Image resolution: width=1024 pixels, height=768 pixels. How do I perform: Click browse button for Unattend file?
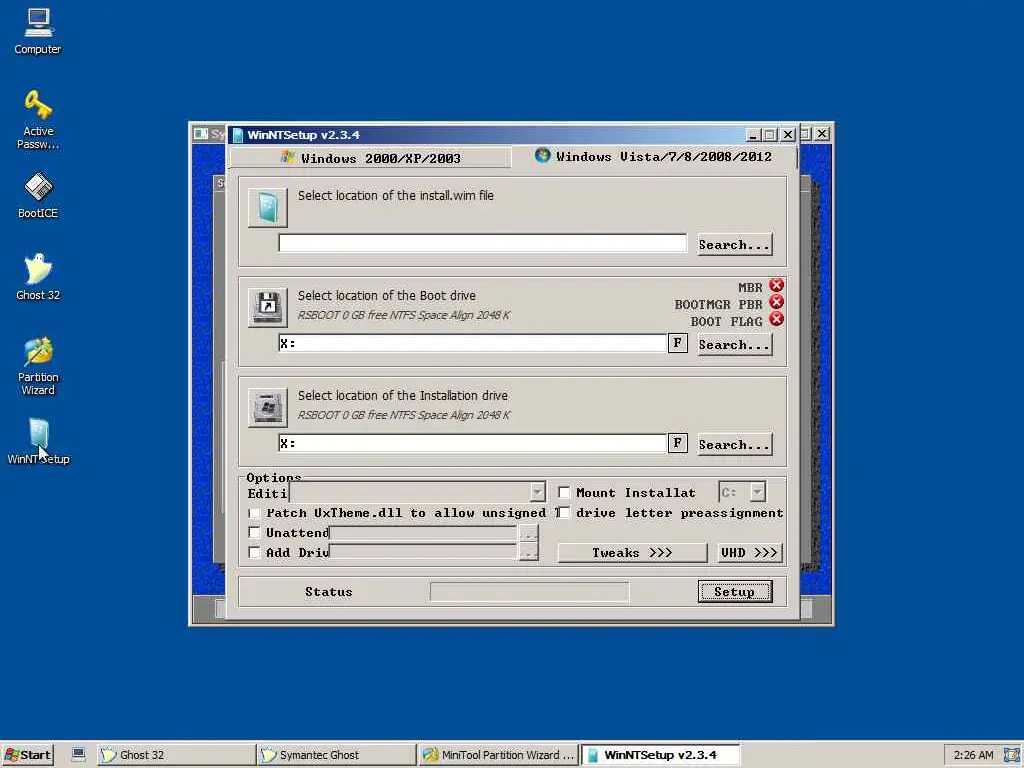[x=528, y=533]
